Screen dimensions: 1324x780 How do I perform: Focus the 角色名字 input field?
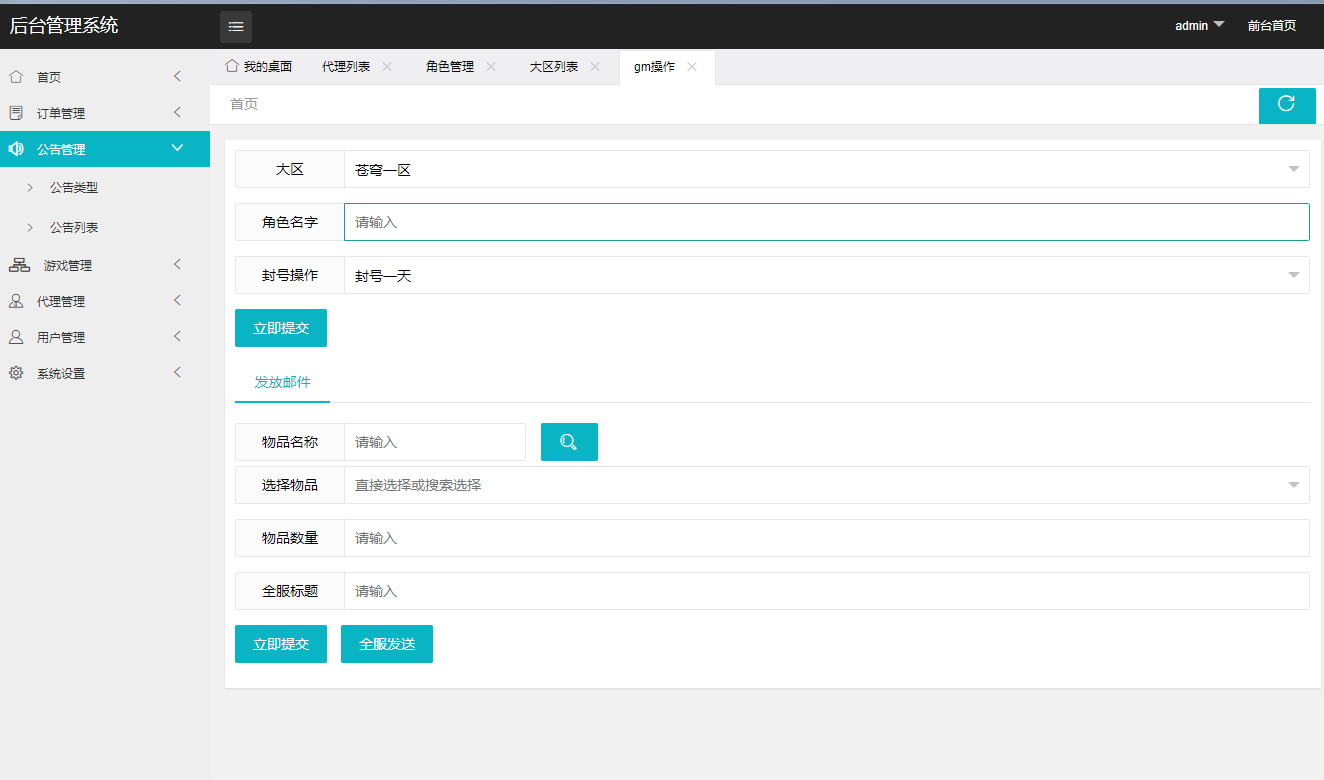coord(827,222)
